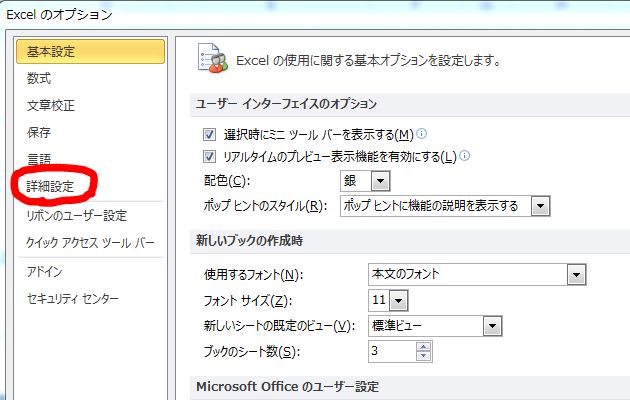Toggle 選択時にミニ ツール バーを表示する checkbox
This screenshot has width=630, height=400.
[x=209, y=134]
